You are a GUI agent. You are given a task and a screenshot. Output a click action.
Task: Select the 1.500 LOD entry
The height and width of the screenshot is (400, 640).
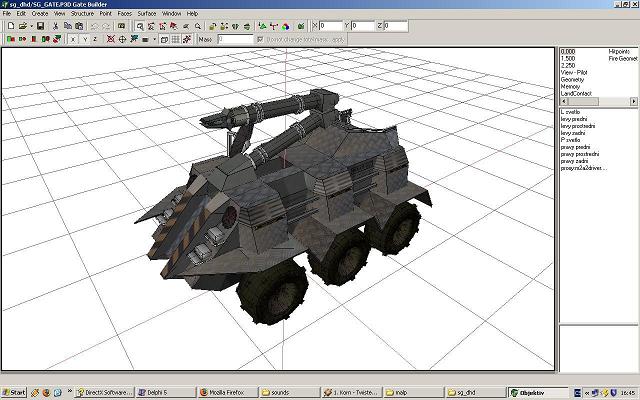tap(568, 58)
